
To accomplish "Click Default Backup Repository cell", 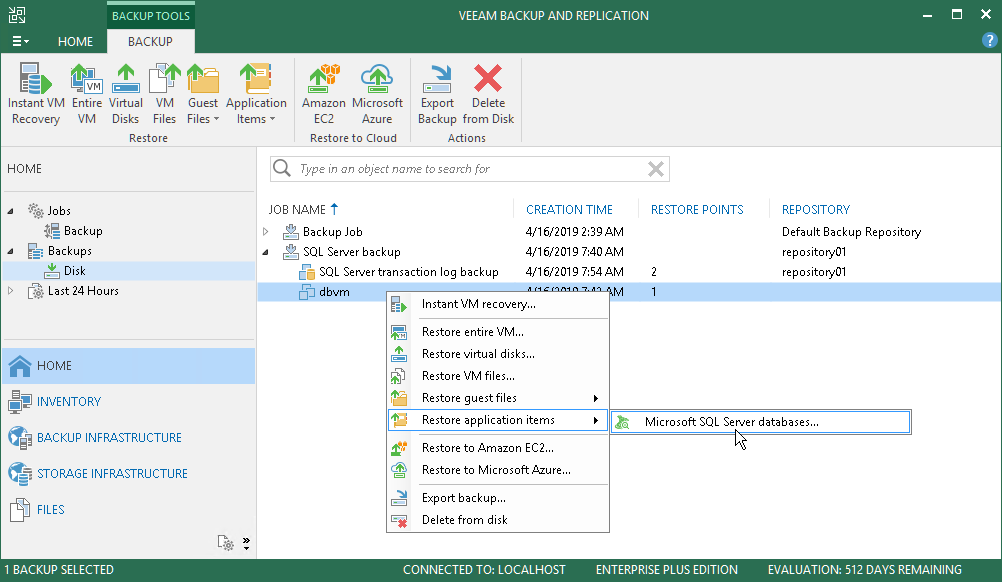I will tap(851, 231).
